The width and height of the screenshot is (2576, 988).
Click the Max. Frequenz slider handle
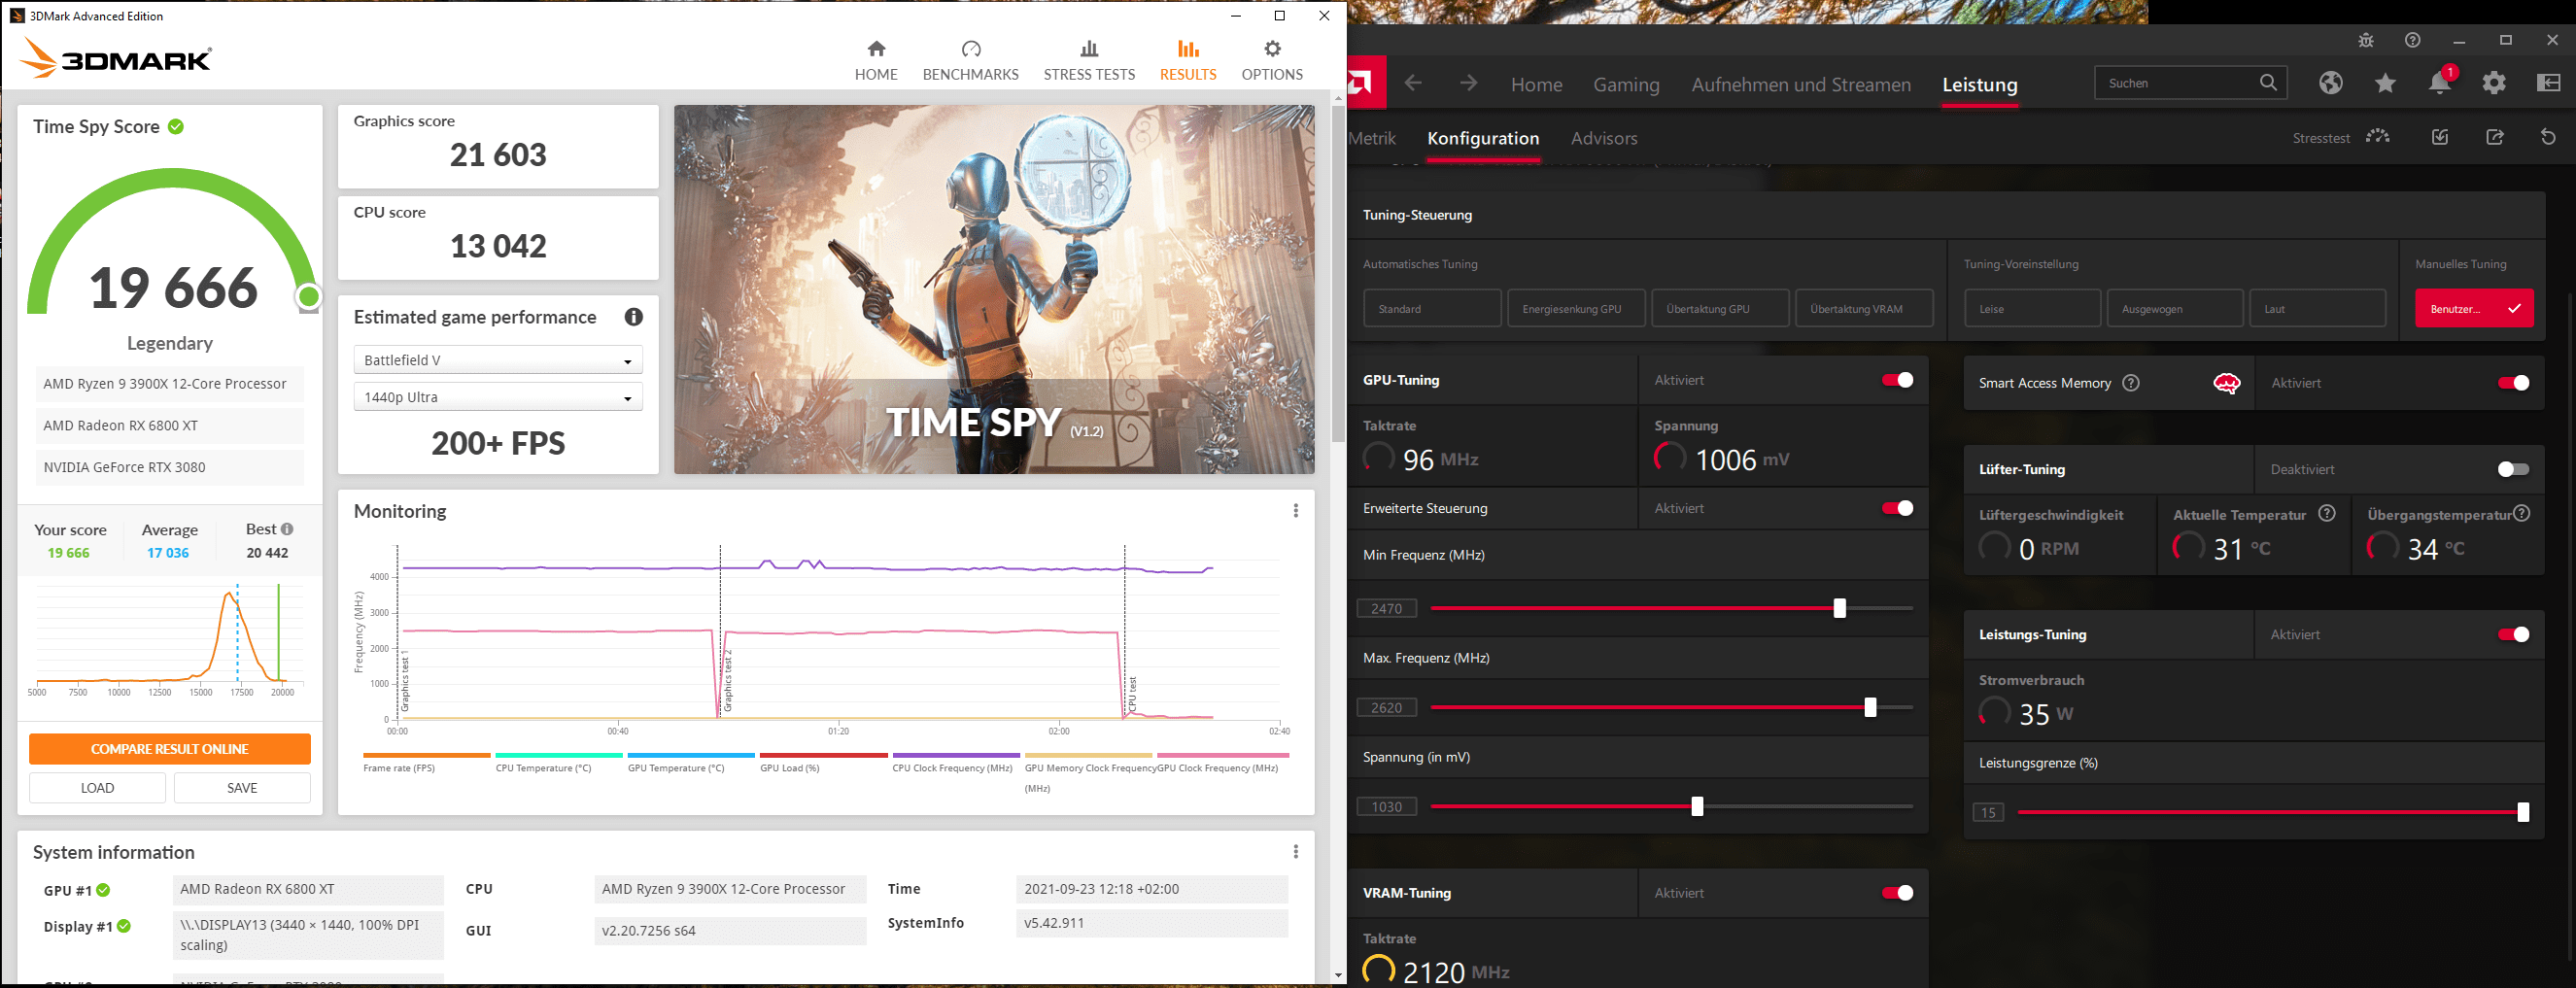pyautogui.click(x=1870, y=707)
